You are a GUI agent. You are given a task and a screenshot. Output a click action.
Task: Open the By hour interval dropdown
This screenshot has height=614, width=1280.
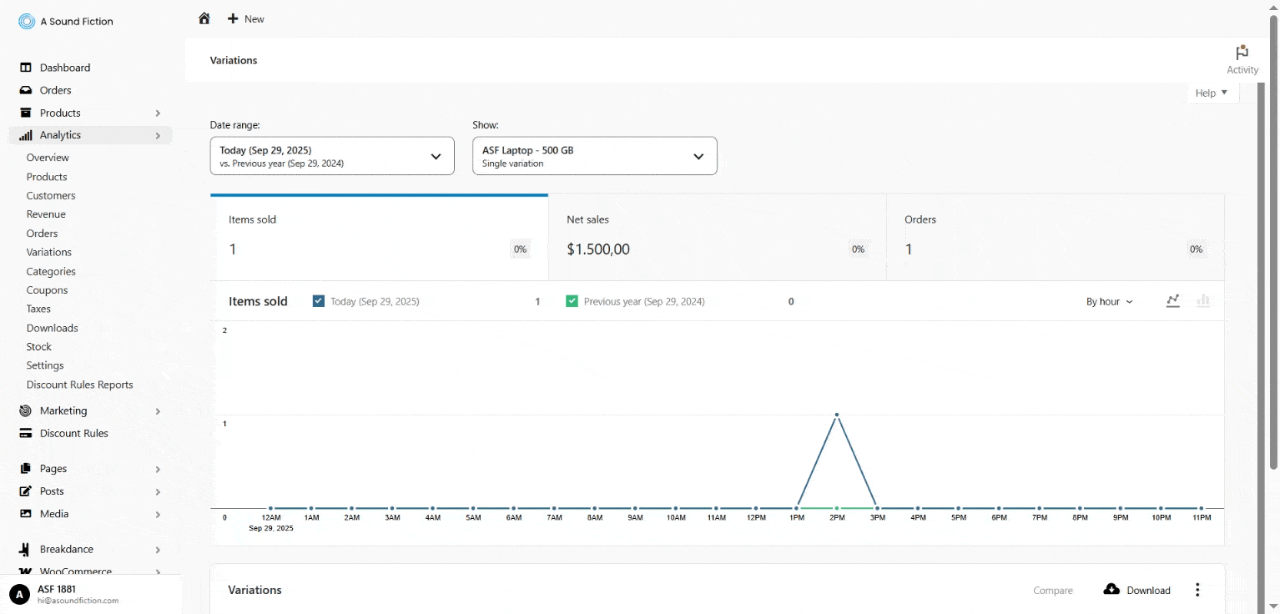pos(1108,300)
